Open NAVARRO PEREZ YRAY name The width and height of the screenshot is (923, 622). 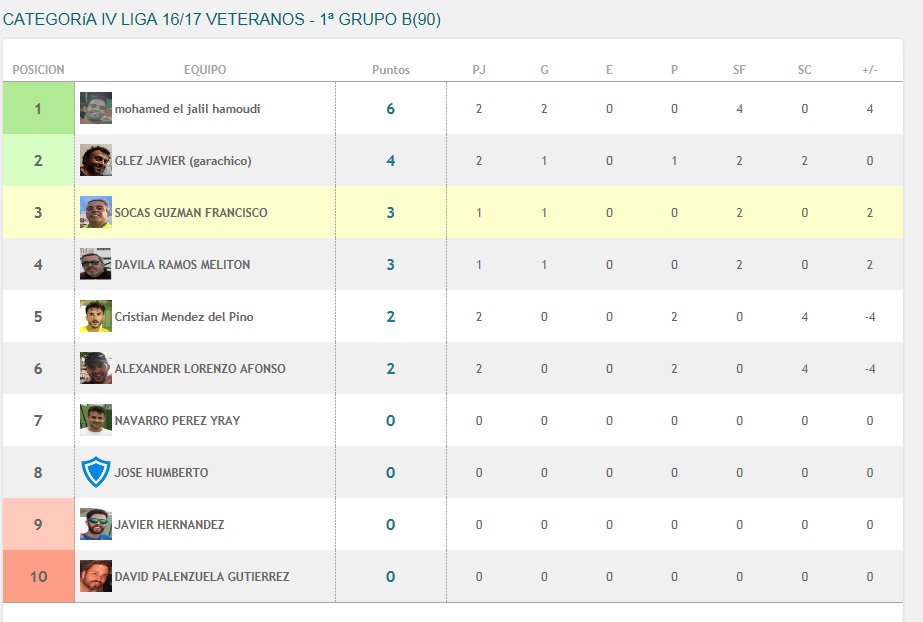coord(177,420)
